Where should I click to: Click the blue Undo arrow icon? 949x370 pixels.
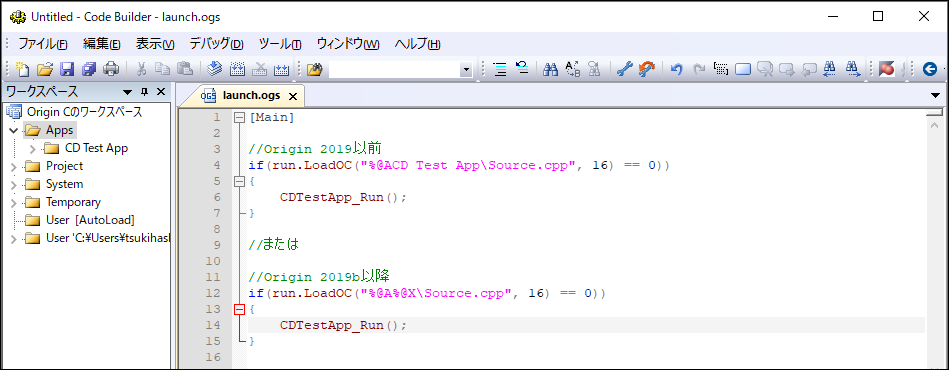(x=677, y=69)
